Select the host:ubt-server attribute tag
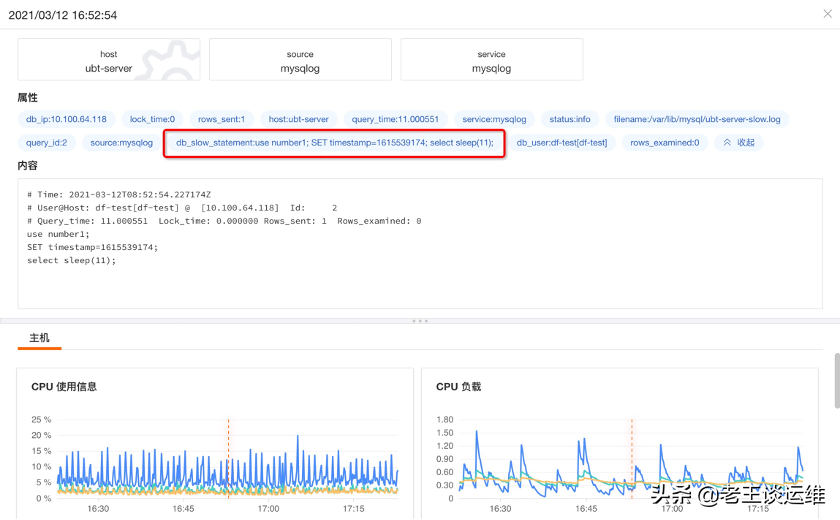 pos(298,119)
